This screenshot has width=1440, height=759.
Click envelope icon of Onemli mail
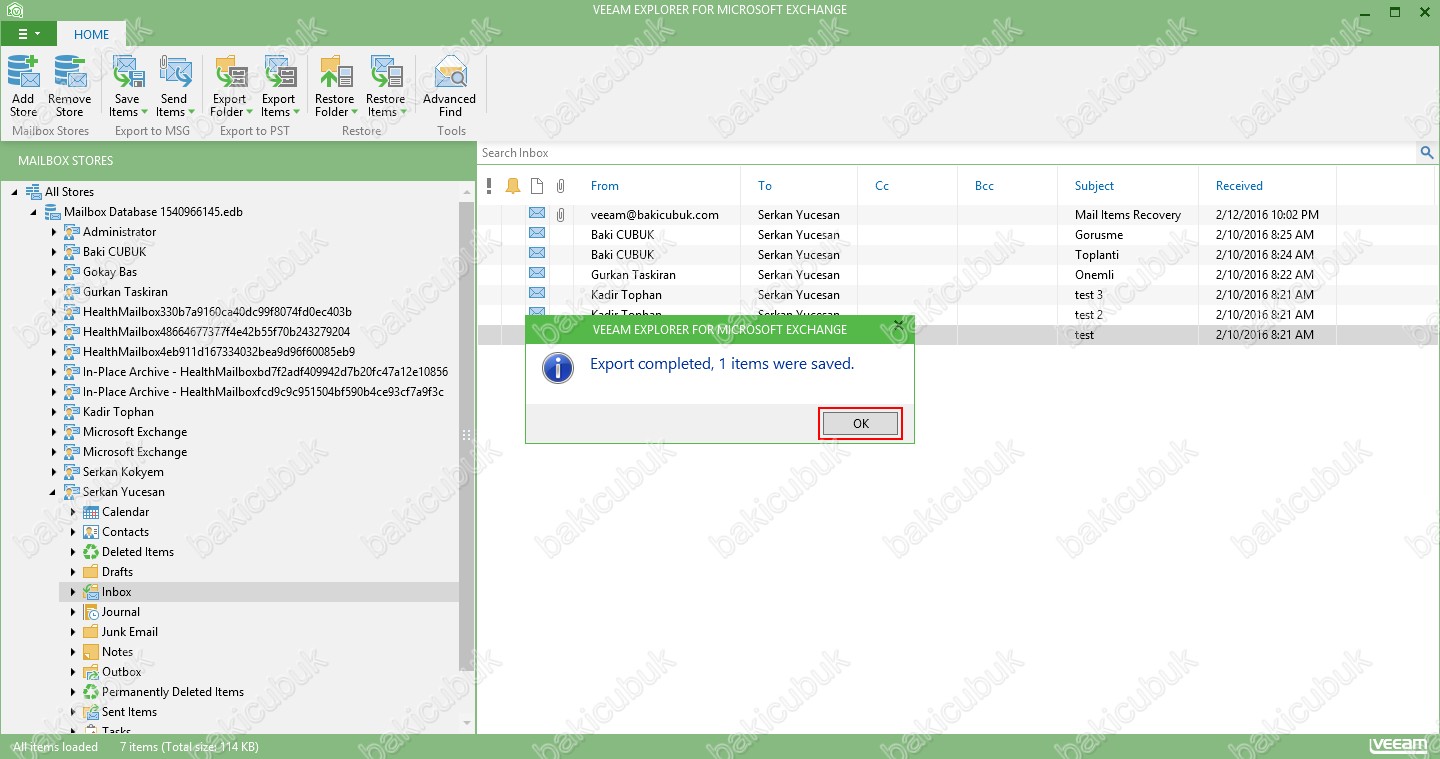(537, 274)
